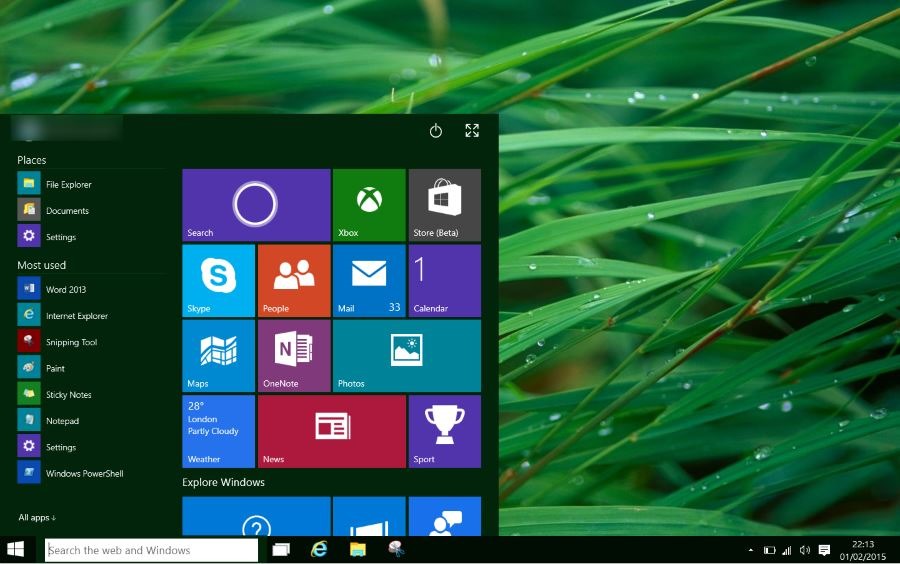Open the Xbox tile
This screenshot has width=900, height=564.
369,205
